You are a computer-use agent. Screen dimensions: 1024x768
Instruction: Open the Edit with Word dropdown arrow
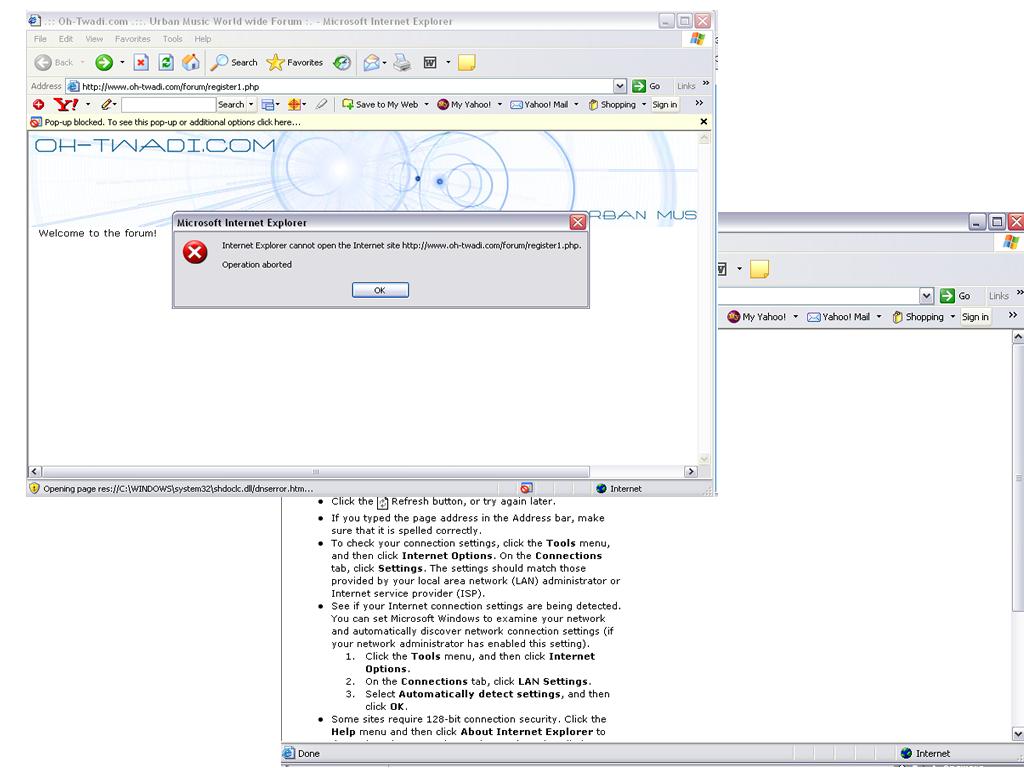[x=448, y=63]
